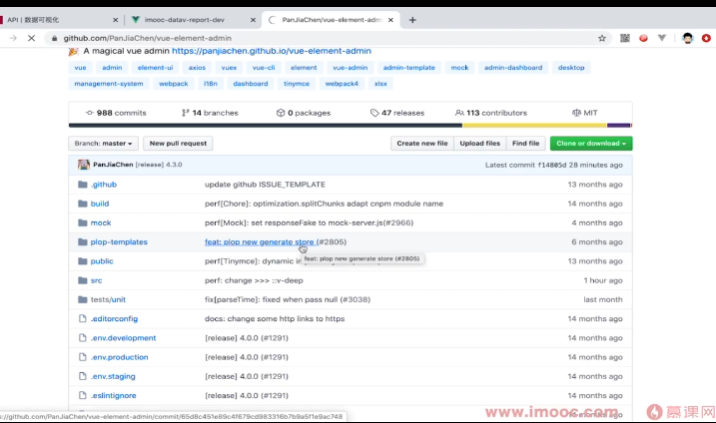Open a new browser tab
Viewport: 716px width, 423px height.
pyautogui.click(x=412, y=20)
